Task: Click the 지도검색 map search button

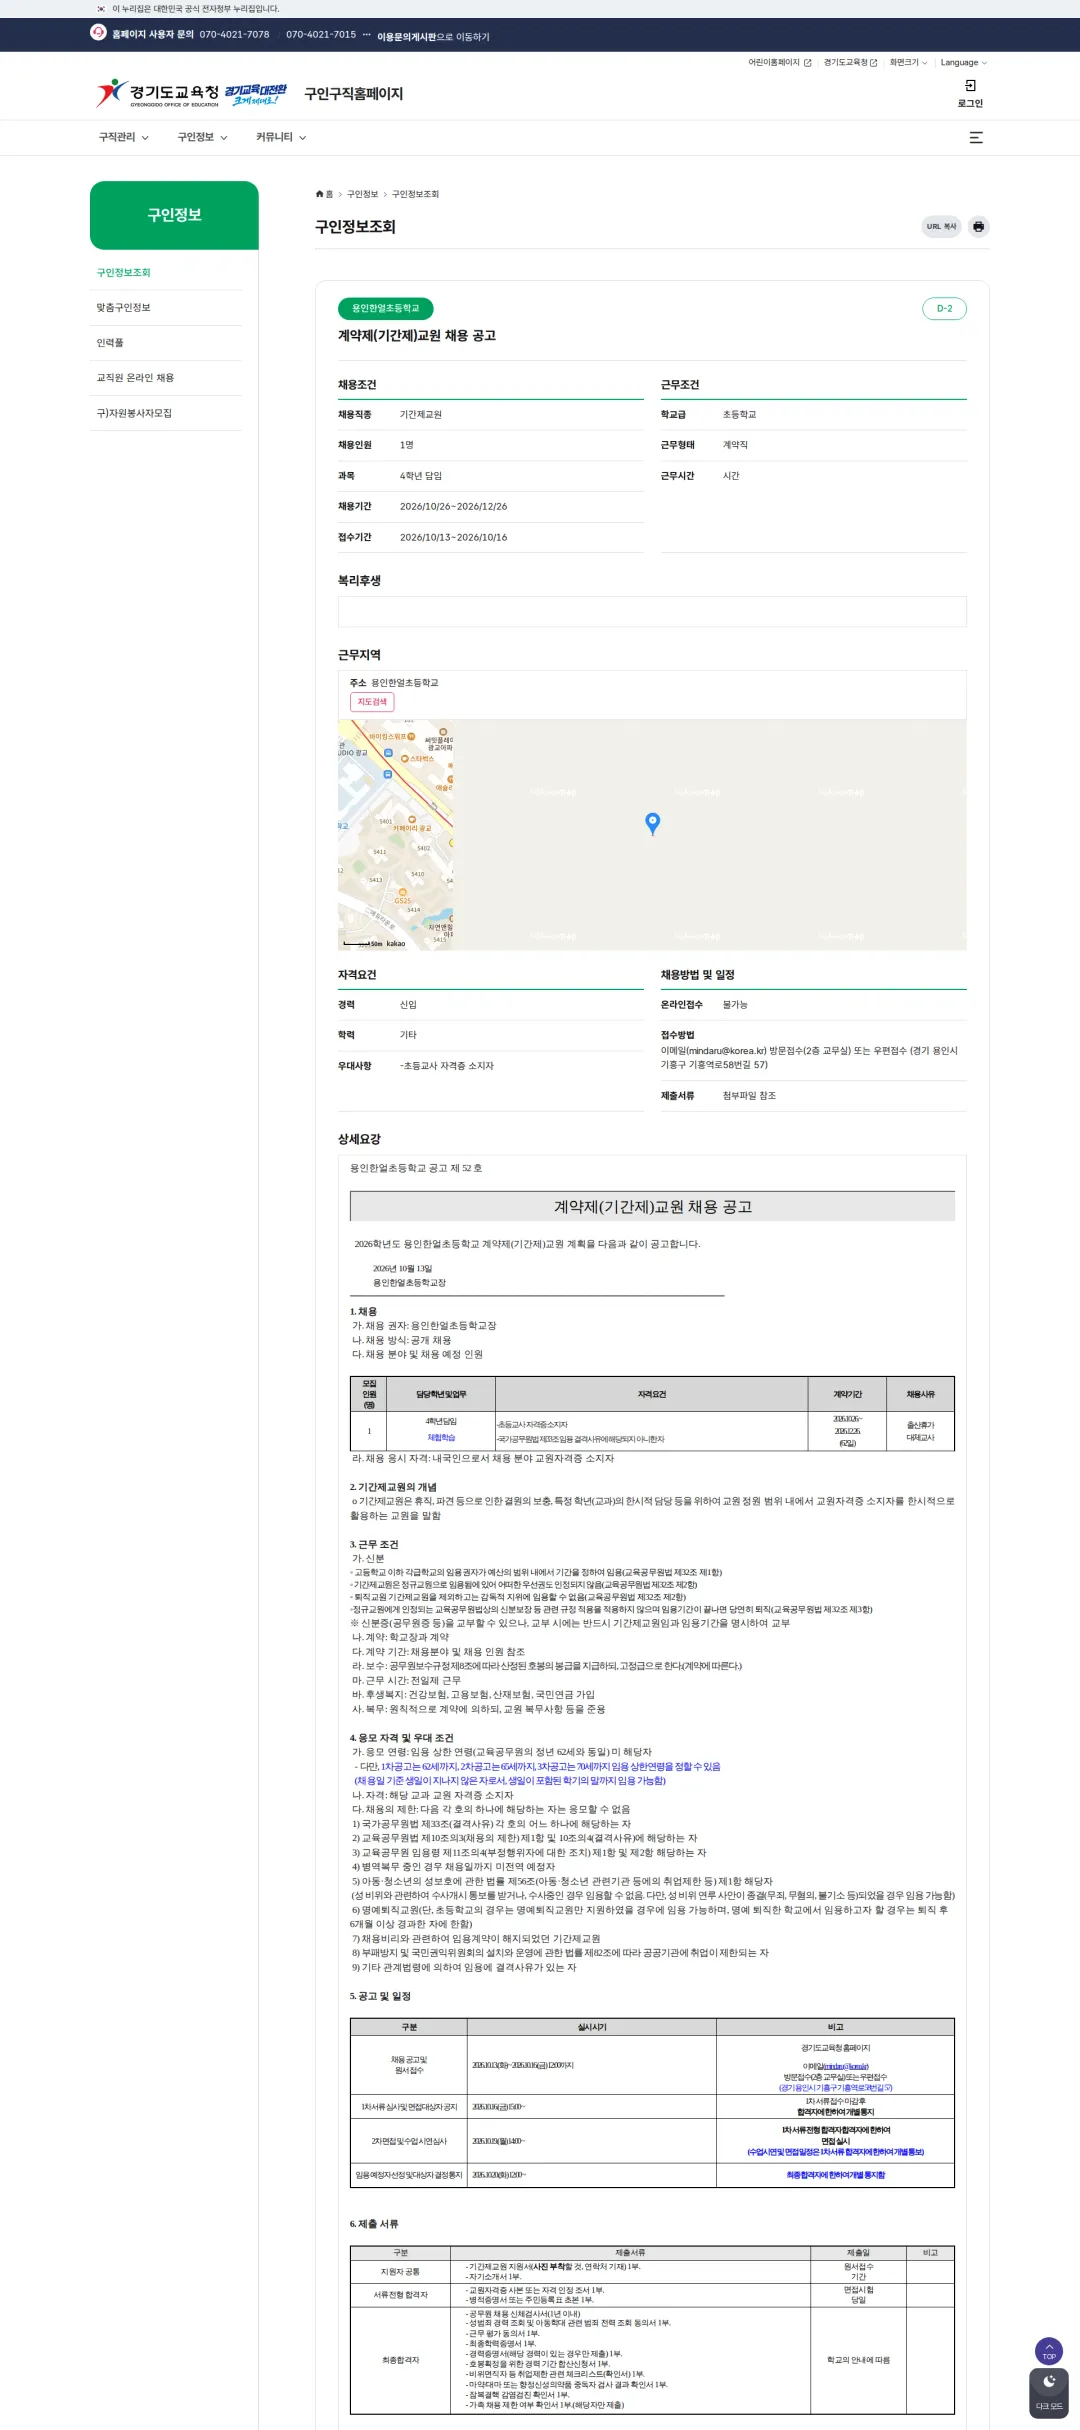Action: point(372,702)
